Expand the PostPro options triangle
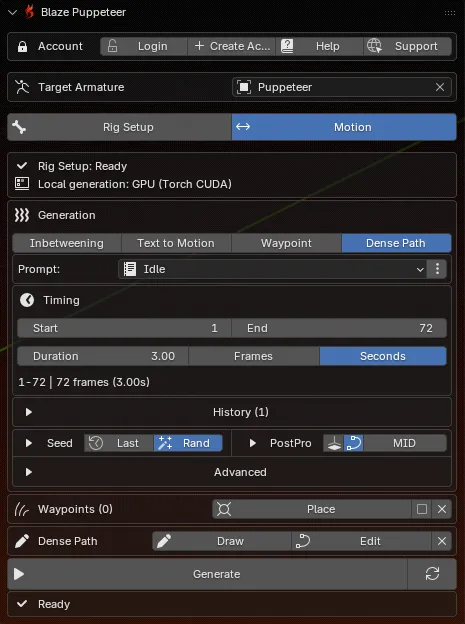 (x=252, y=443)
